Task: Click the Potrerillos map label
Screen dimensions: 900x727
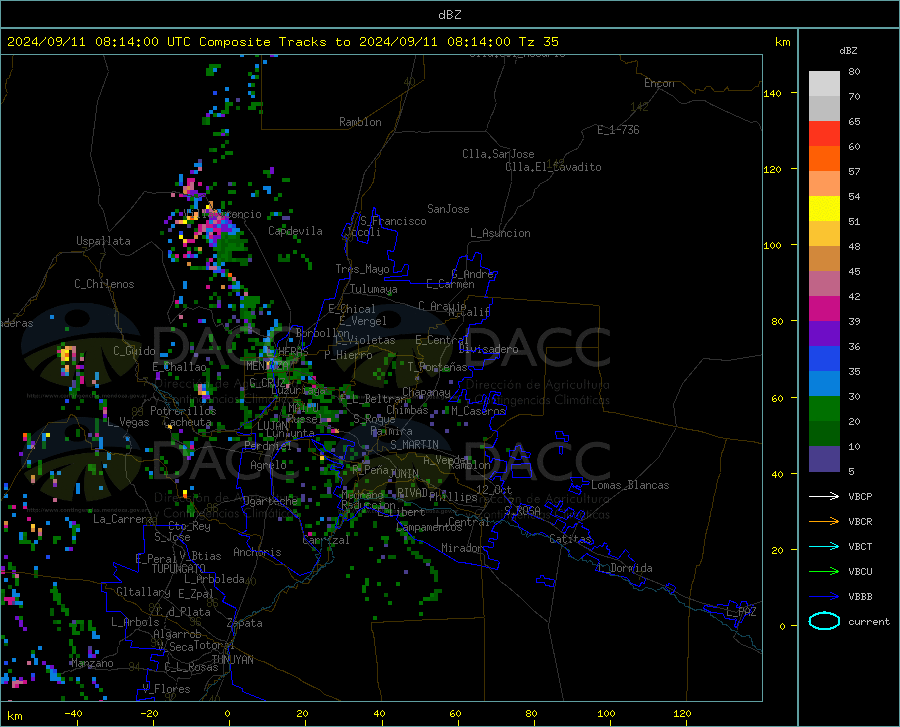Action: coord(183,411)
